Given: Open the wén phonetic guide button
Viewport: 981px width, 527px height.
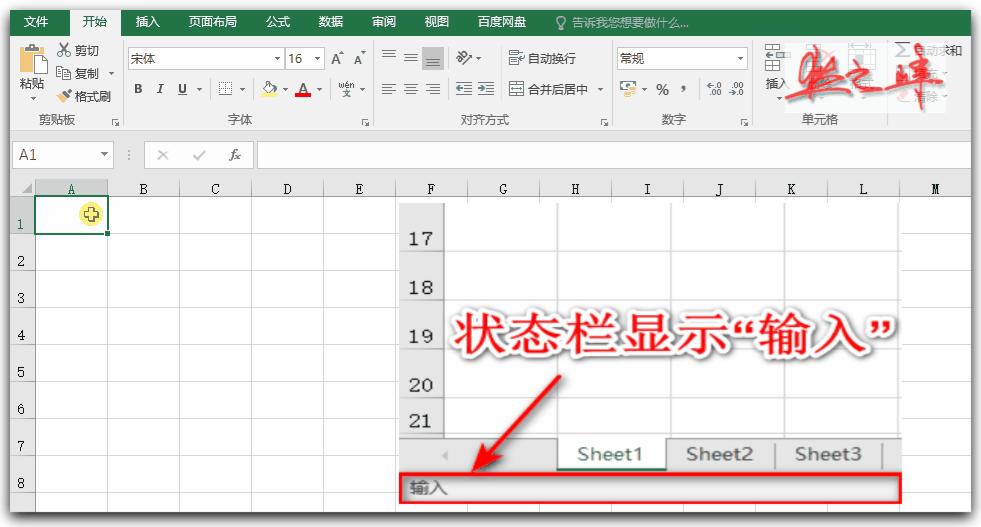Looking at the screenshot, I should (x=346, y=90).
